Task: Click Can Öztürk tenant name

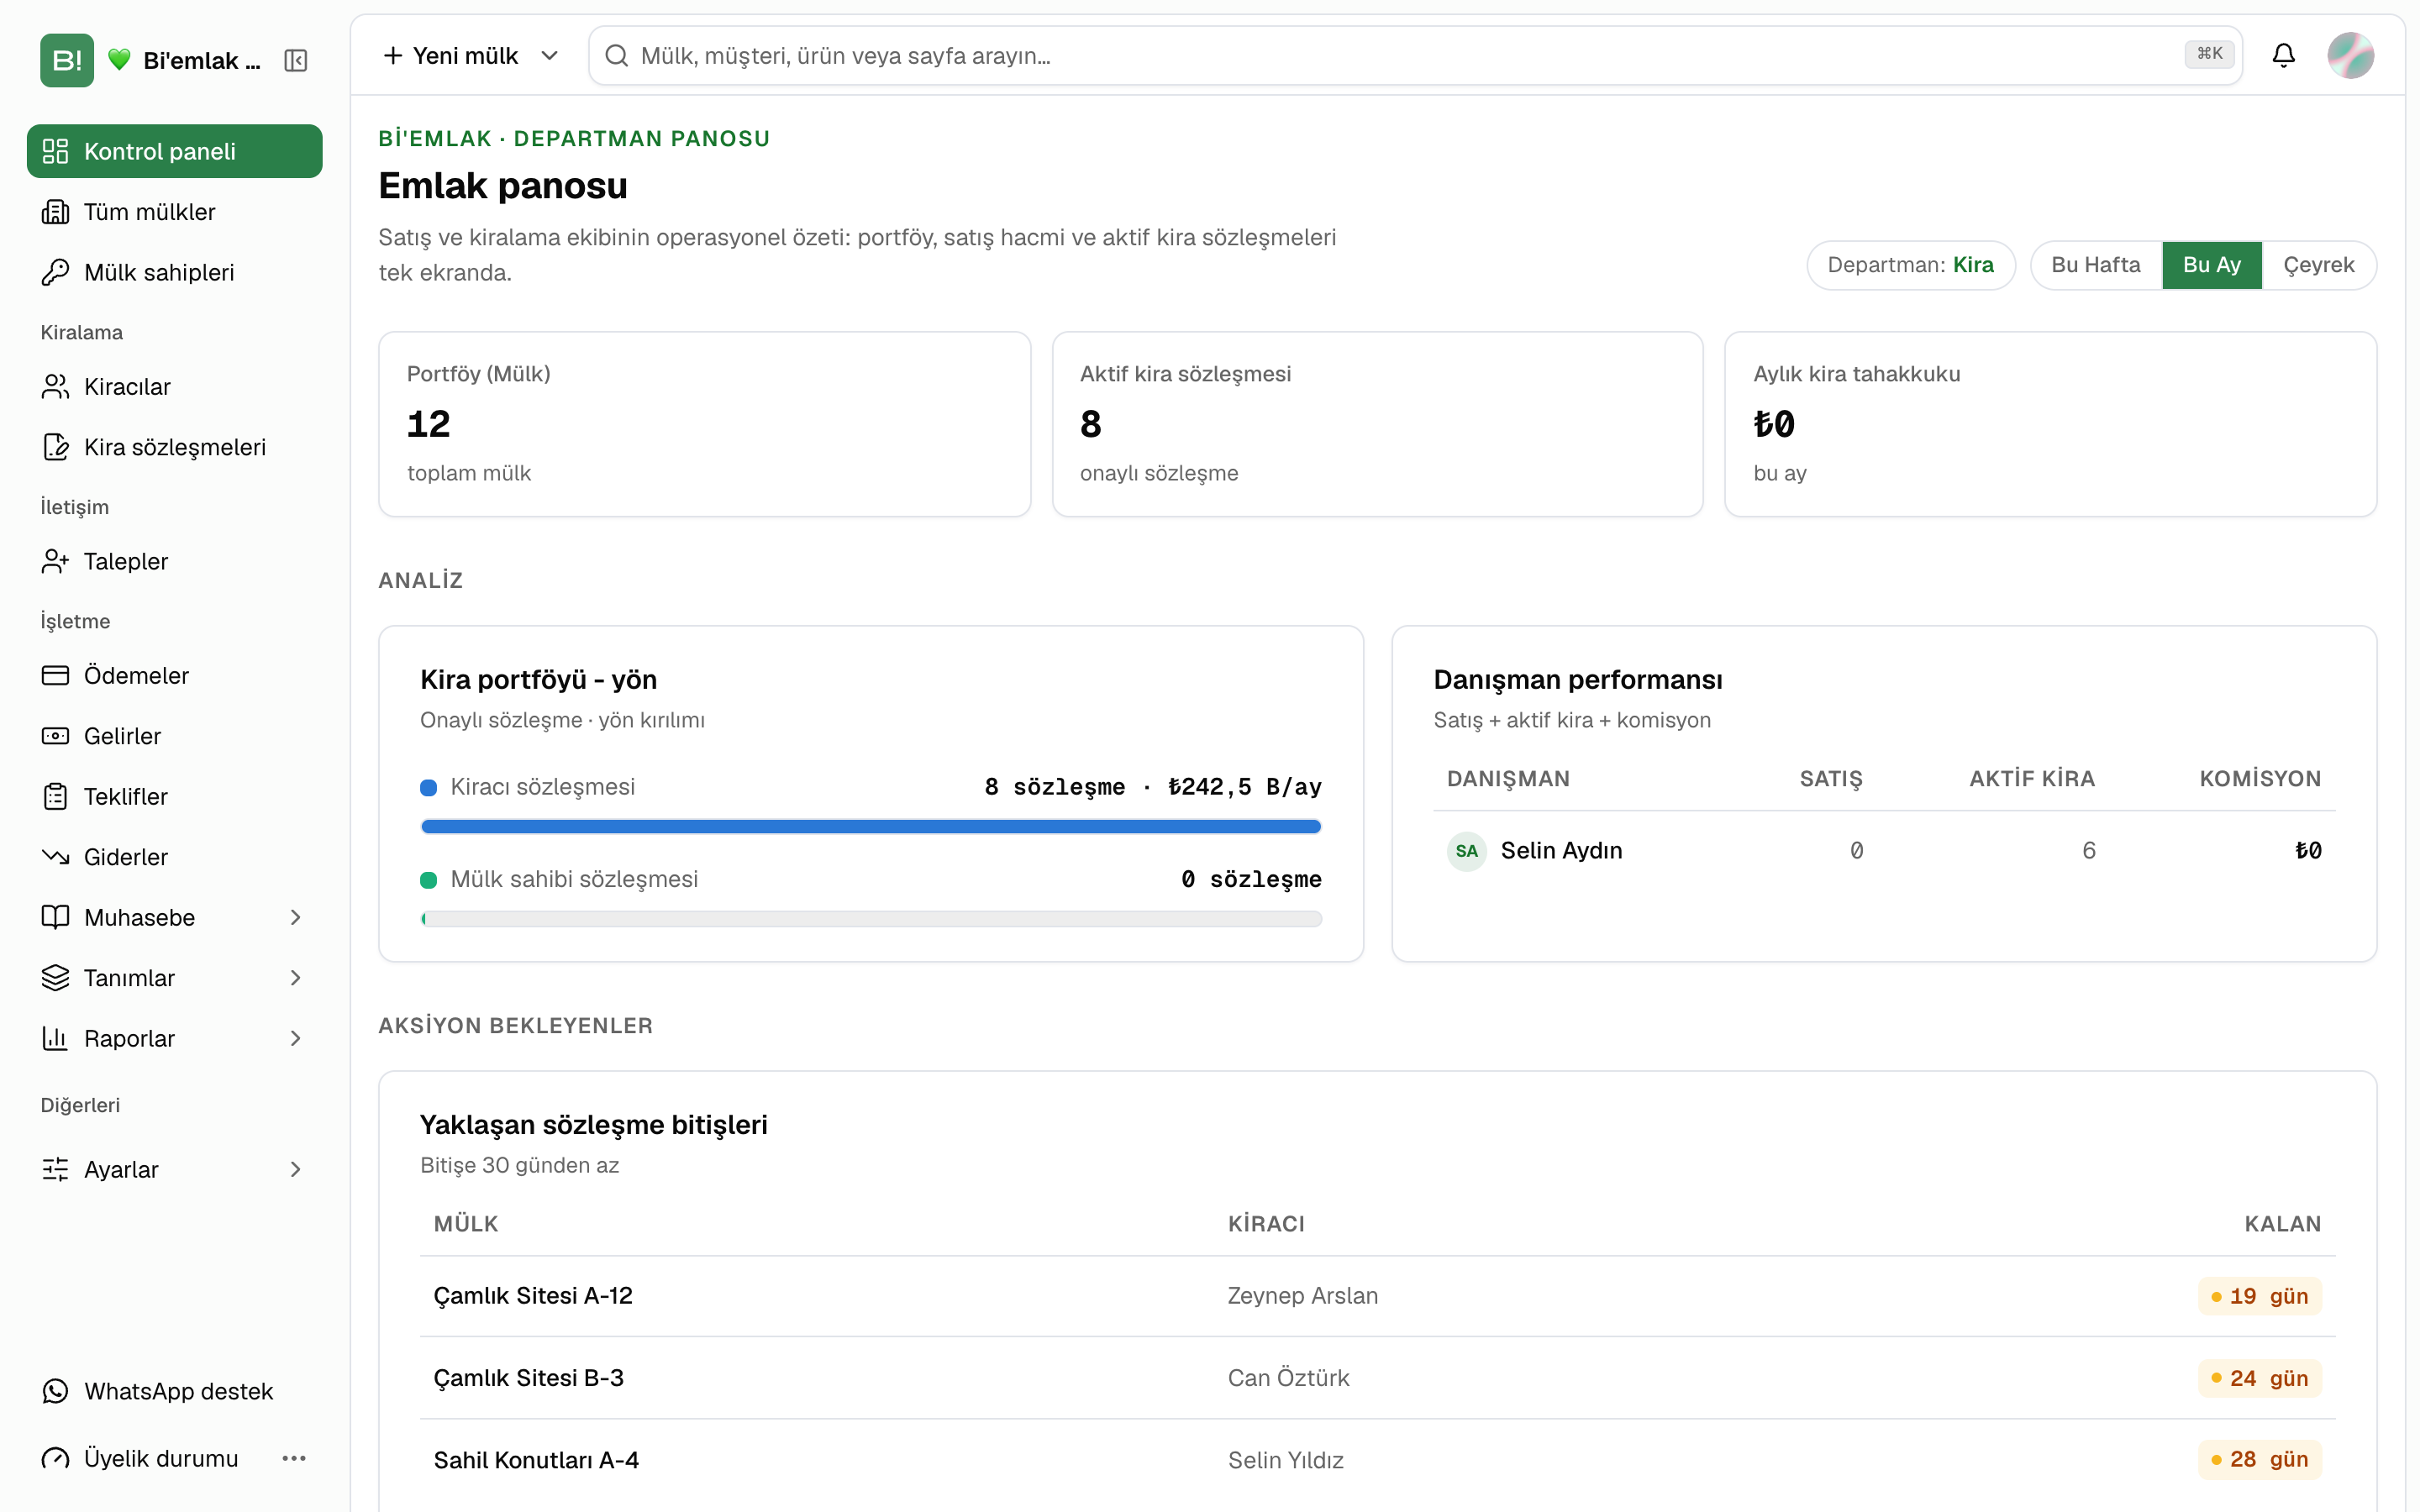Action: coord(1288,1378)
